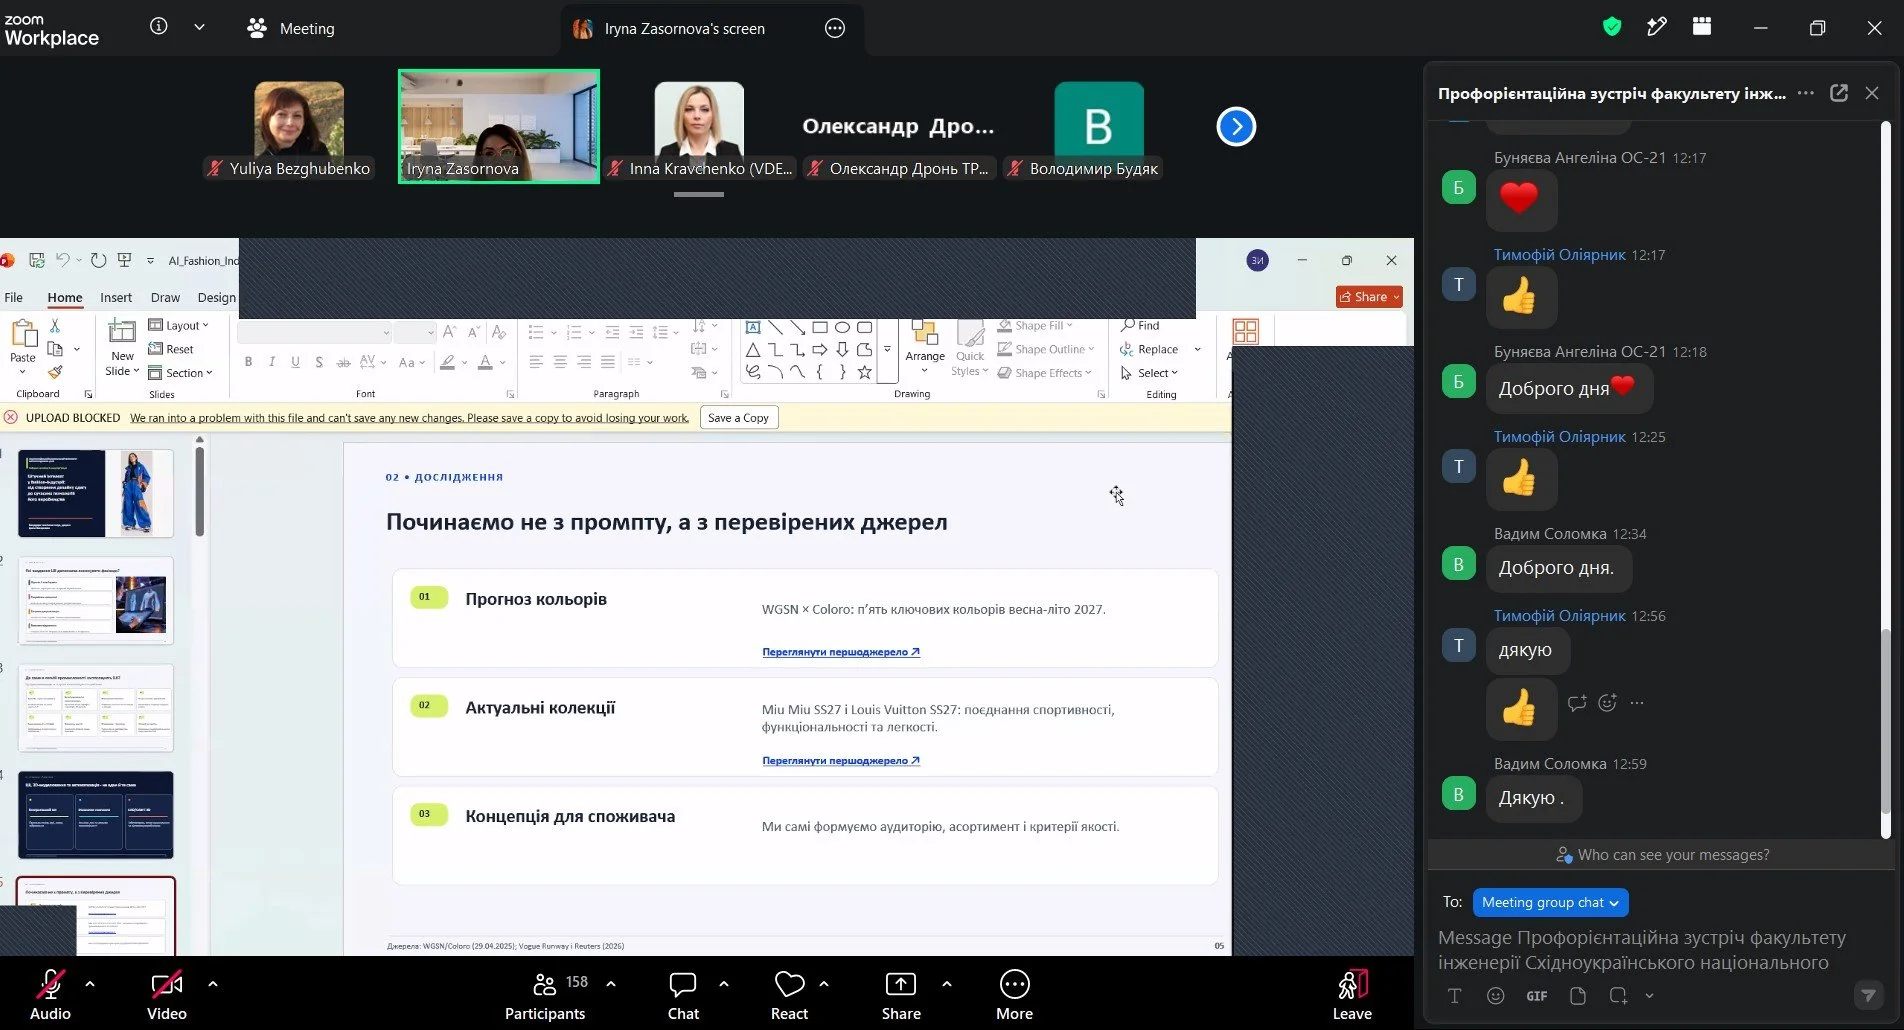The height and width of the screenshot is (1030, 1904).
Task: Add reaction to thumbs-up message
Action: tap(1607, 703)
